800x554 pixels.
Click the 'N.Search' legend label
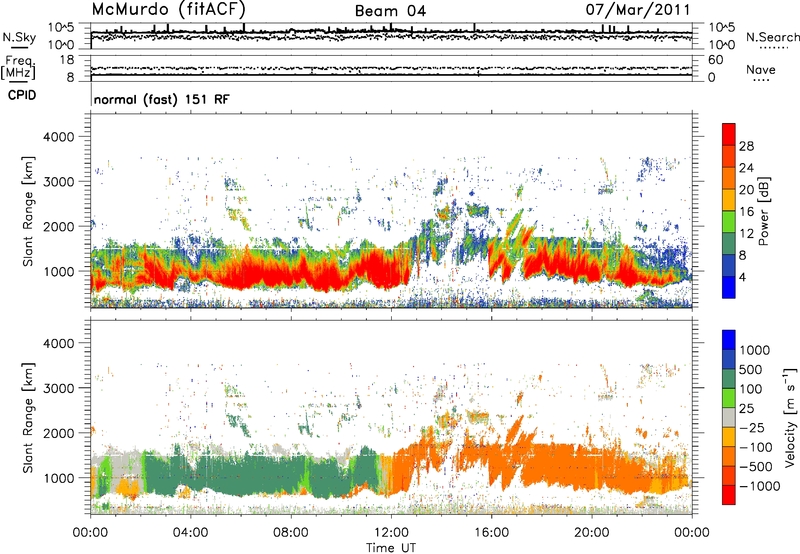pyautogui.click(x=773, y=37)
